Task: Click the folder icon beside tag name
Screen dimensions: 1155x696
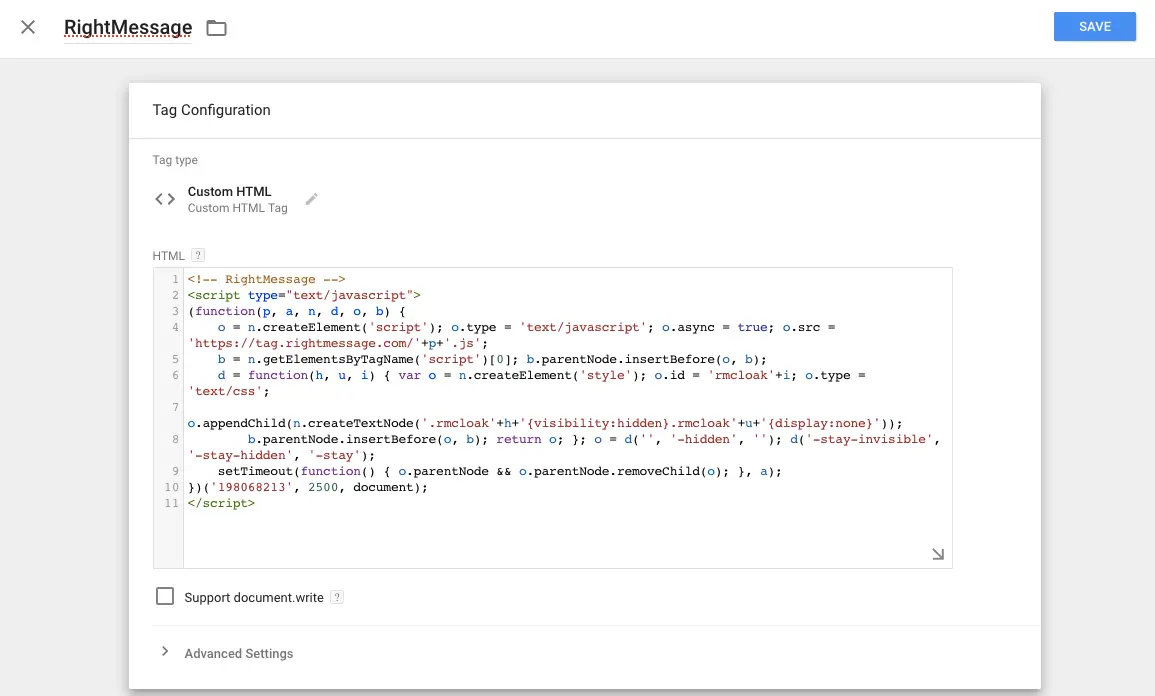Action: [216, 28]
